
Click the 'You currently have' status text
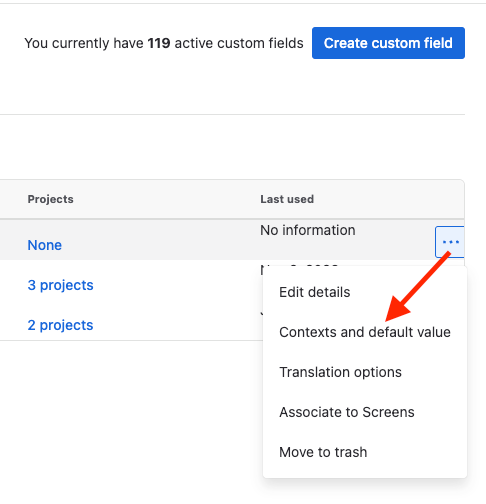point(84,43)
